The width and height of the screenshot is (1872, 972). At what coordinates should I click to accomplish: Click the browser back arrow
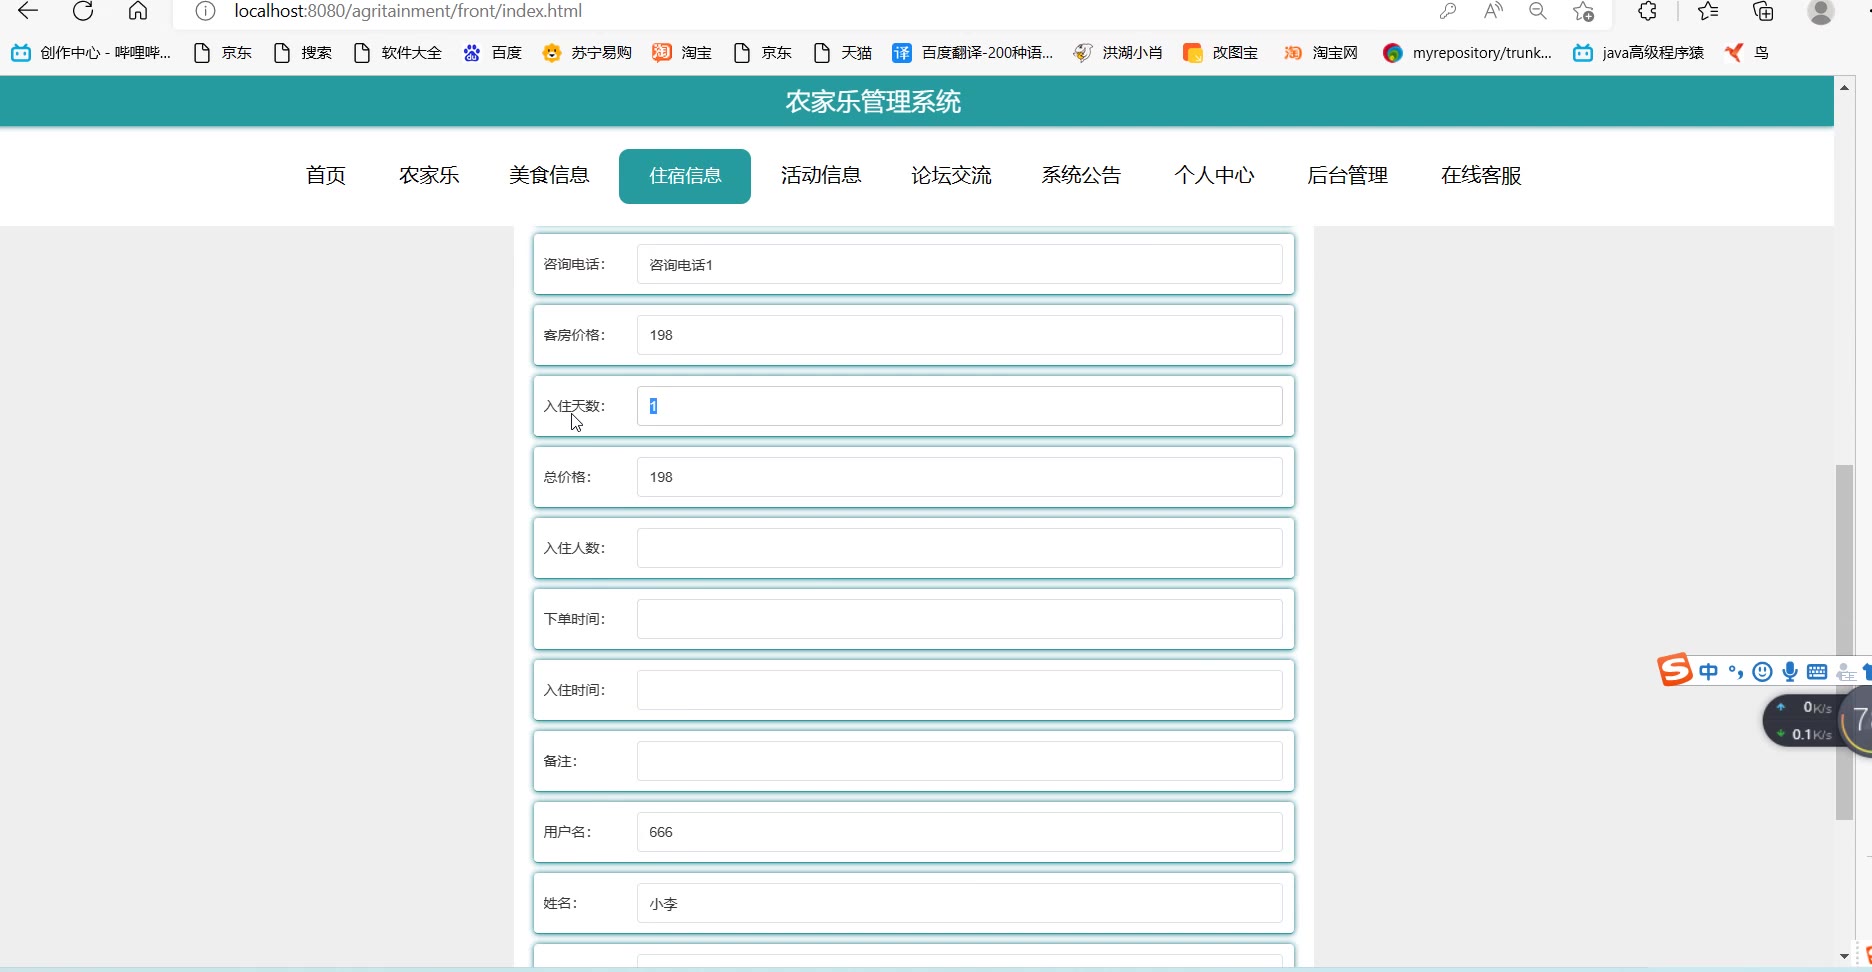pyautogui.click(x=28, y=11)
